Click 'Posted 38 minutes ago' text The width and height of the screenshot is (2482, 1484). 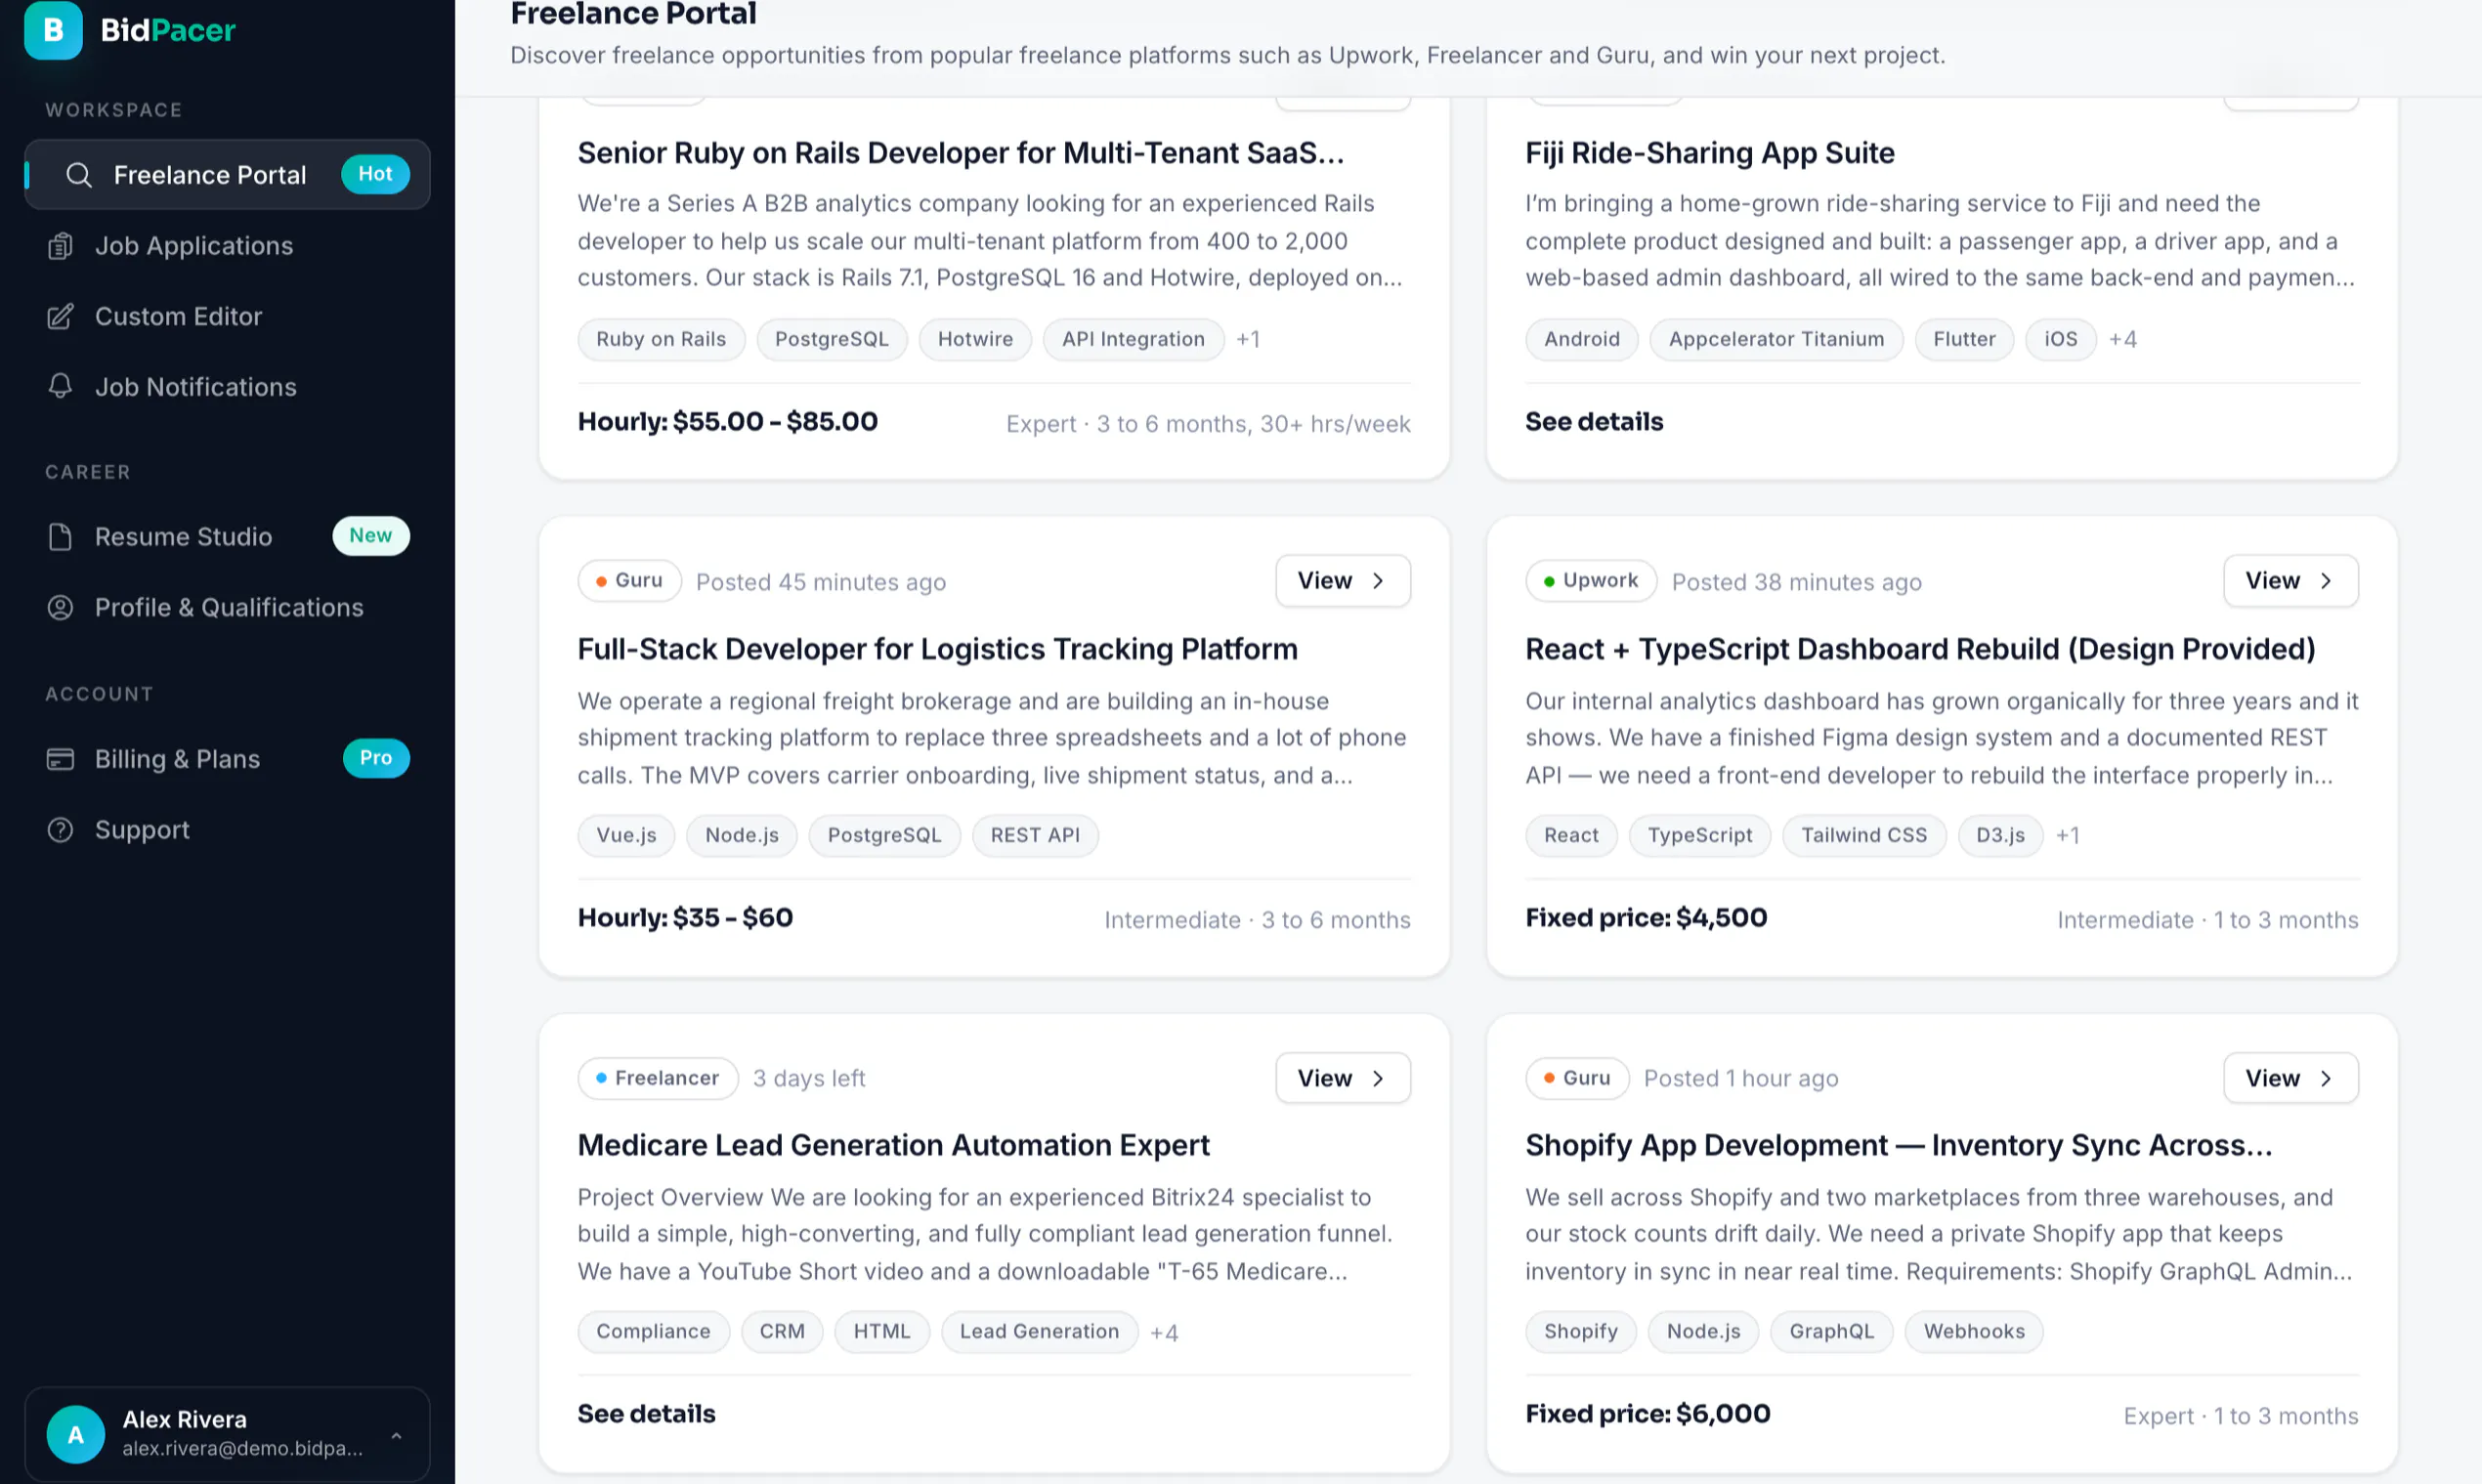point(1796,582)
